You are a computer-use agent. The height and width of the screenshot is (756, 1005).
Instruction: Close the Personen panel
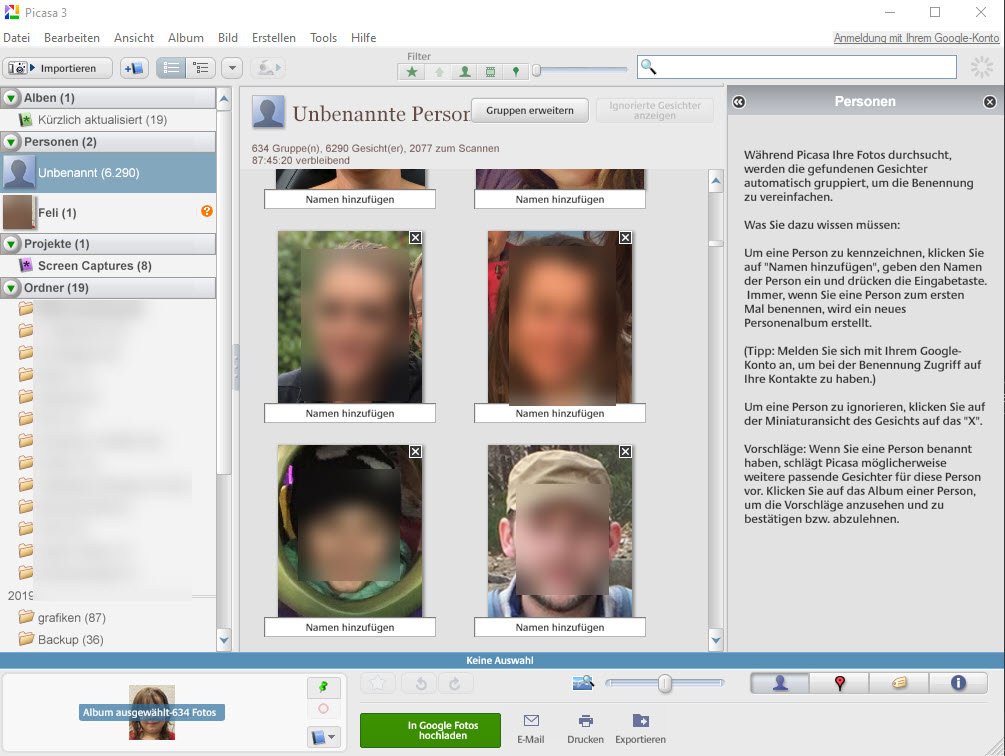990,102
